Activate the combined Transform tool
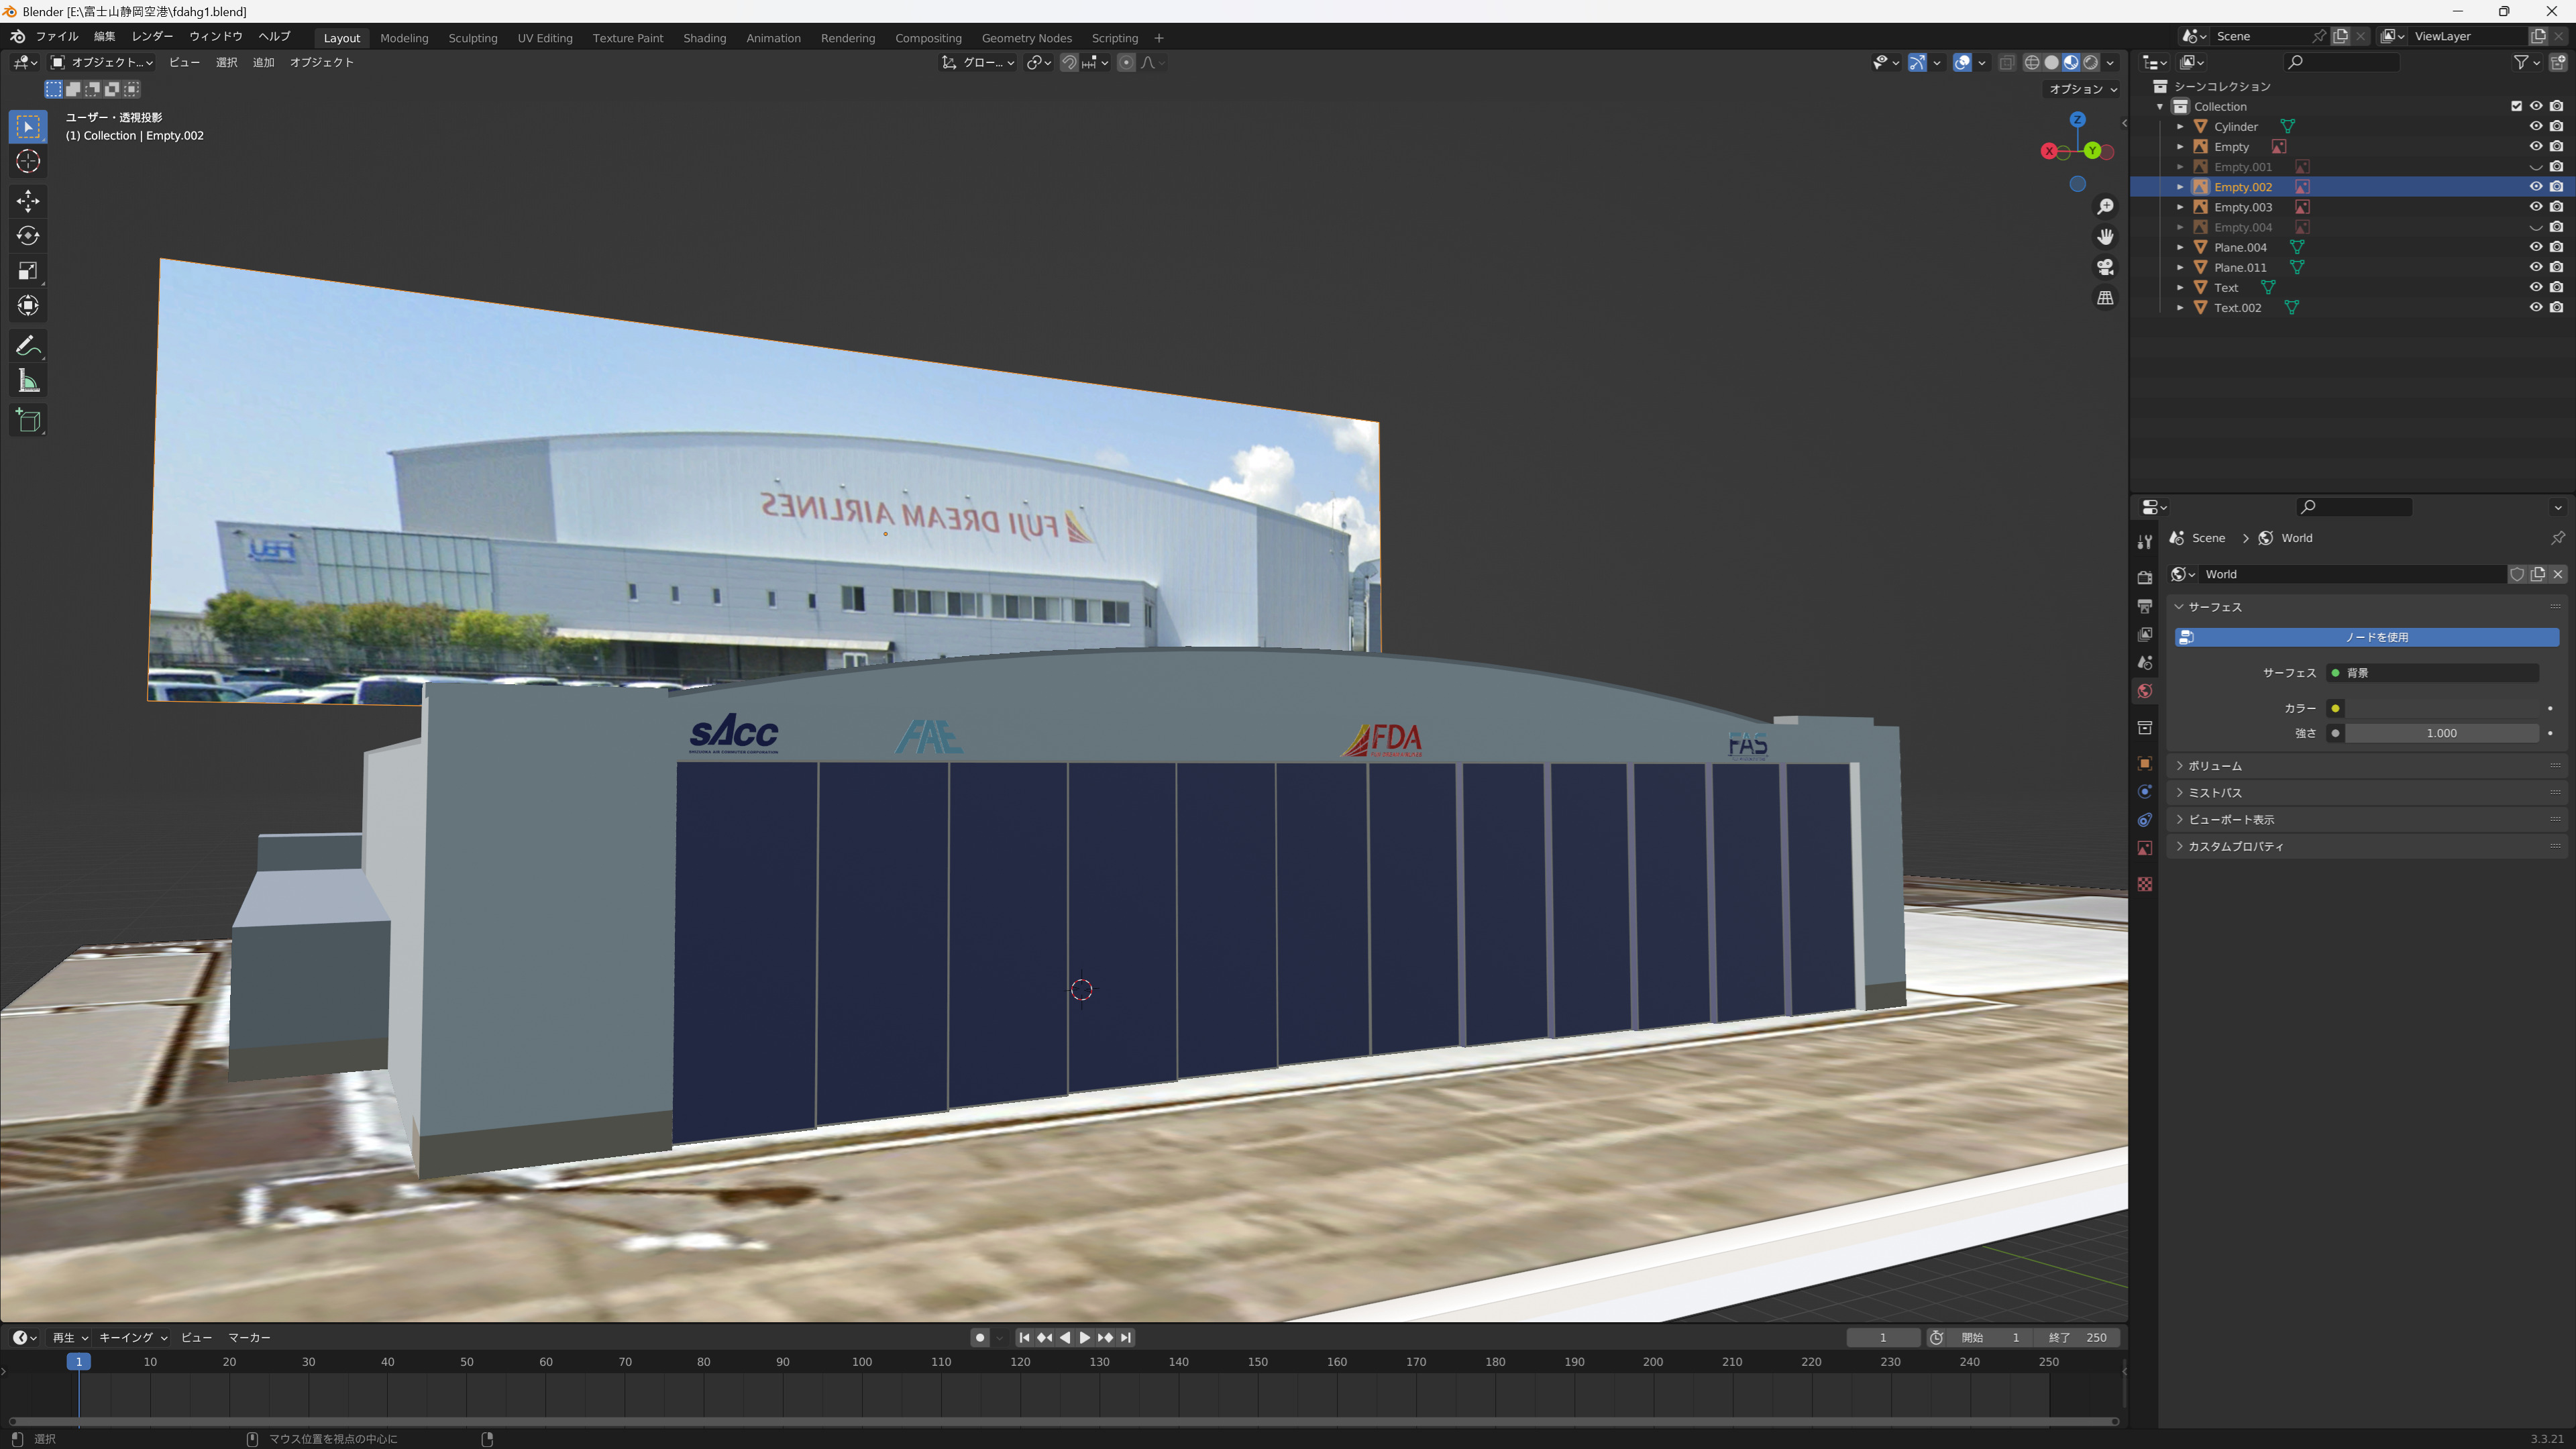 pos(28,306)
